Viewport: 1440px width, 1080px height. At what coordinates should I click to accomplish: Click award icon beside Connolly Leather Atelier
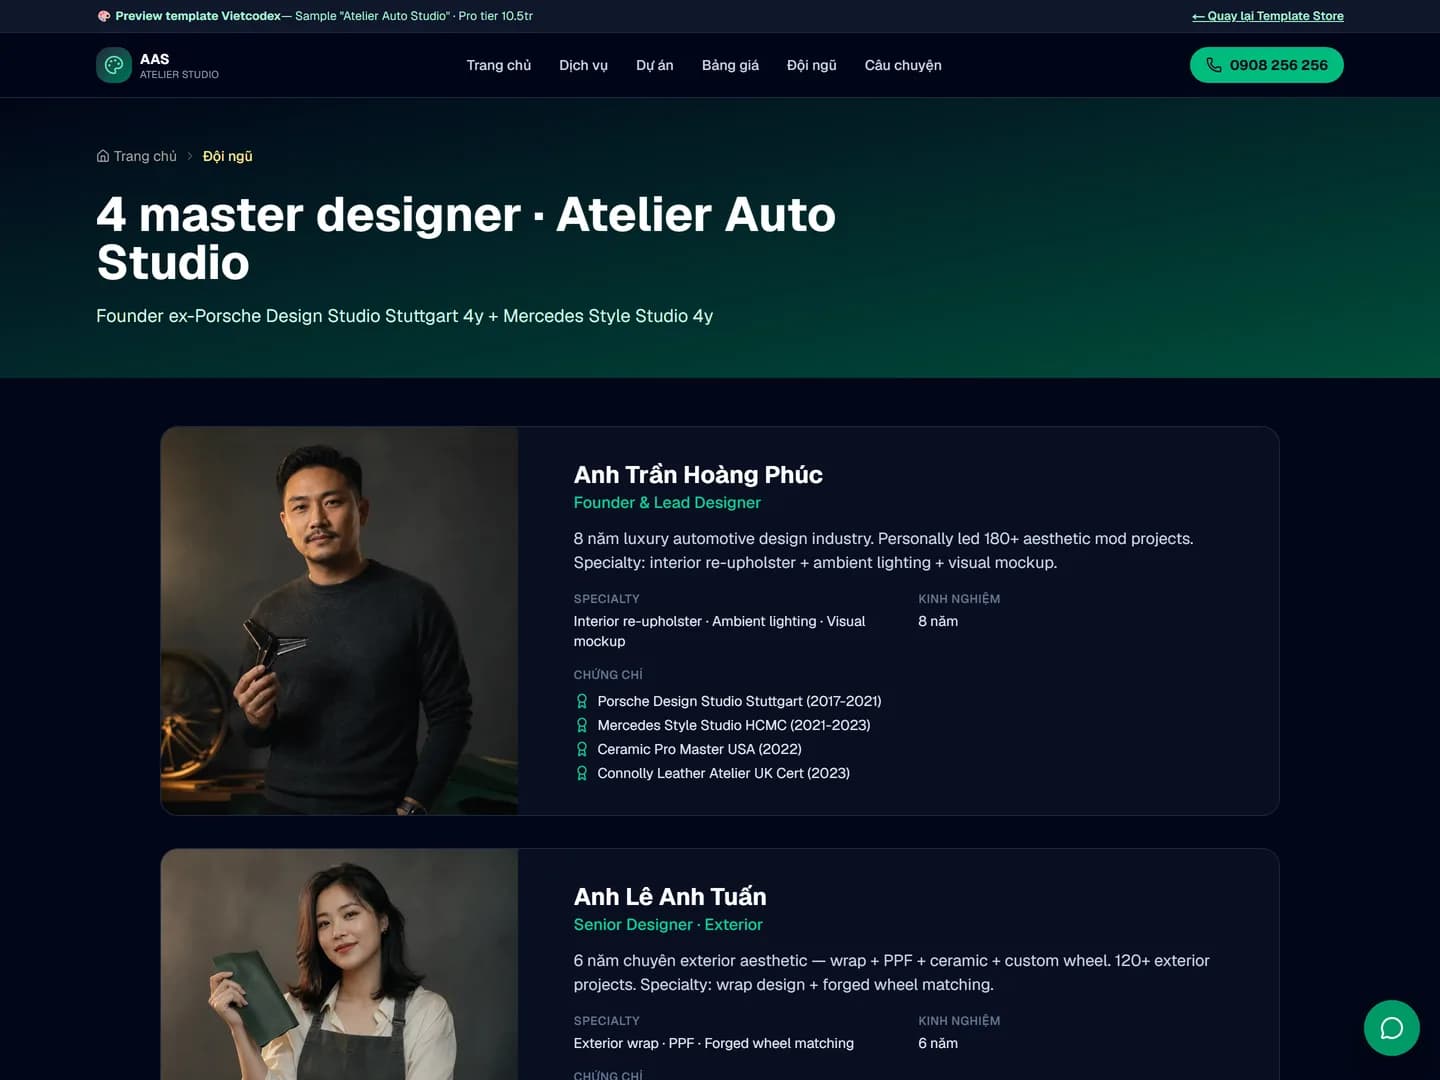point(582,773)
